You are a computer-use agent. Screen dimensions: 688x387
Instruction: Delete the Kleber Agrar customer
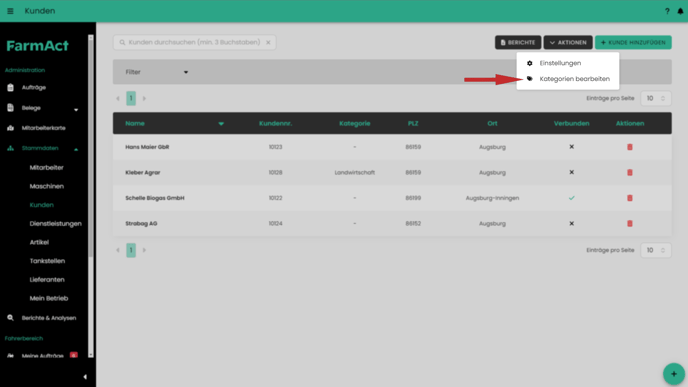coord(630,172)
